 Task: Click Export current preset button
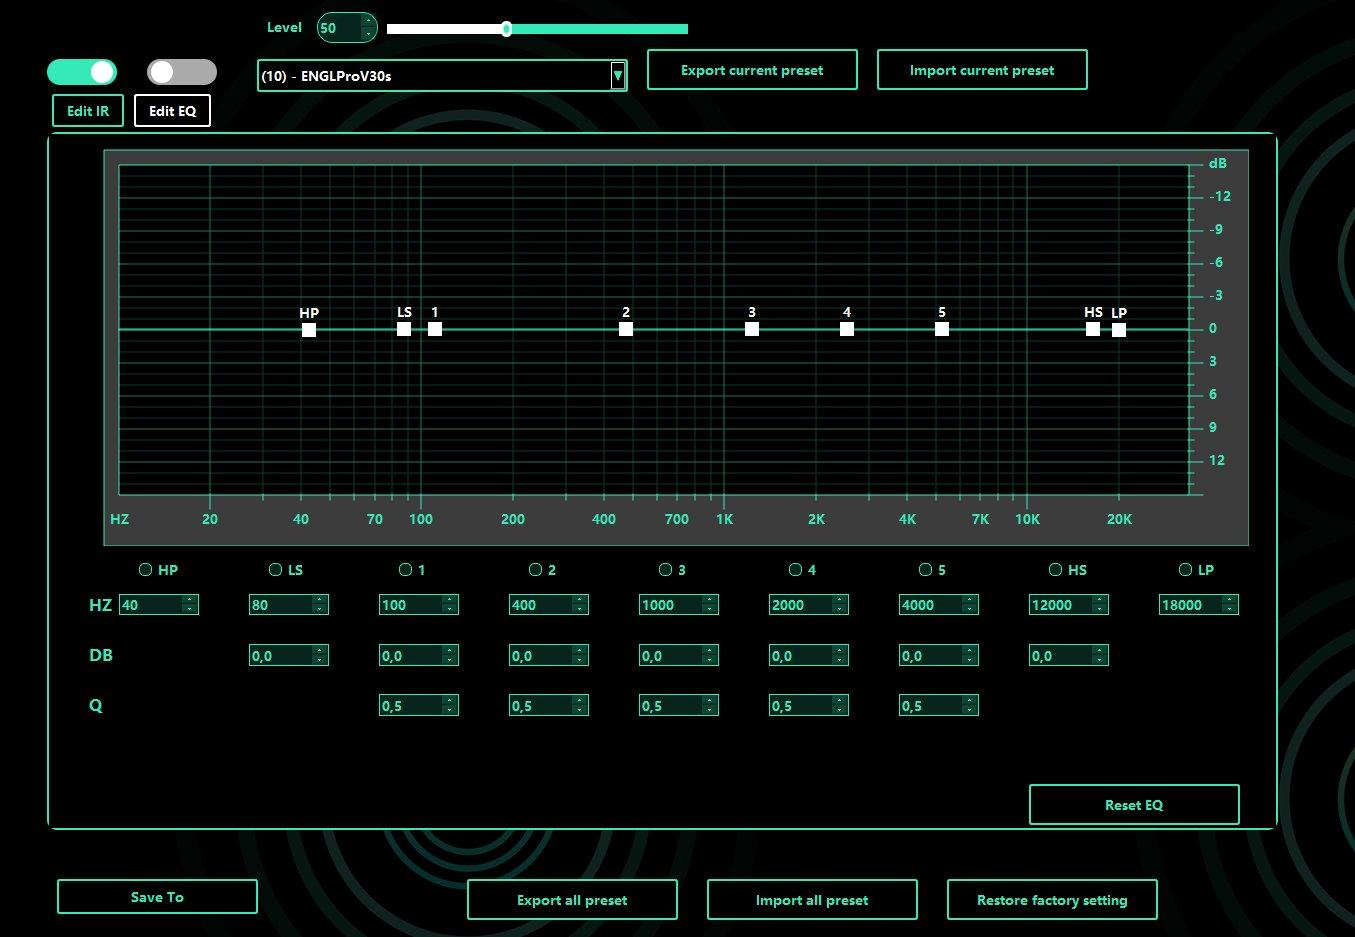(752, 70)
